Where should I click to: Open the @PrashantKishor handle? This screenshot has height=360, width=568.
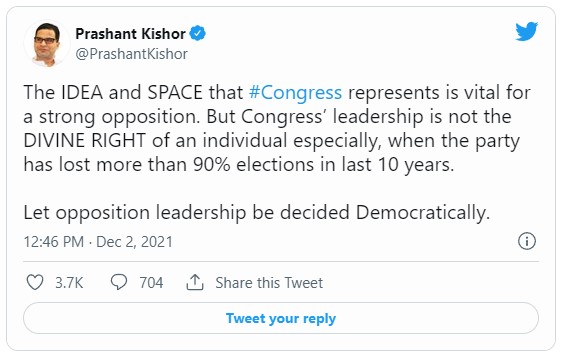[131, 54]
